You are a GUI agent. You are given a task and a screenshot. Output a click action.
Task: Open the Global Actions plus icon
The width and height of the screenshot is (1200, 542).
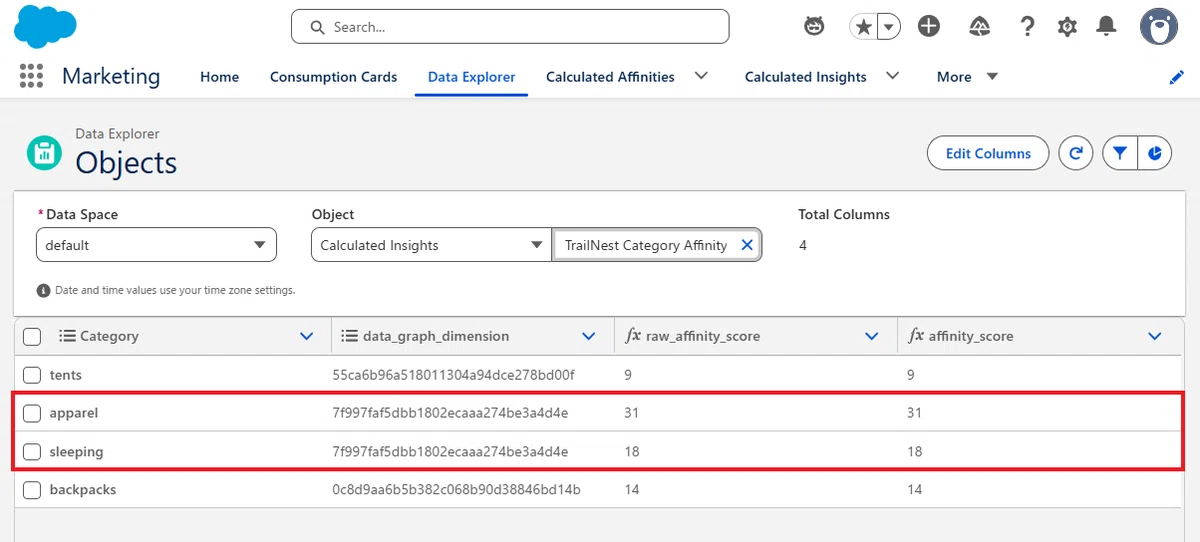(929, 27)
